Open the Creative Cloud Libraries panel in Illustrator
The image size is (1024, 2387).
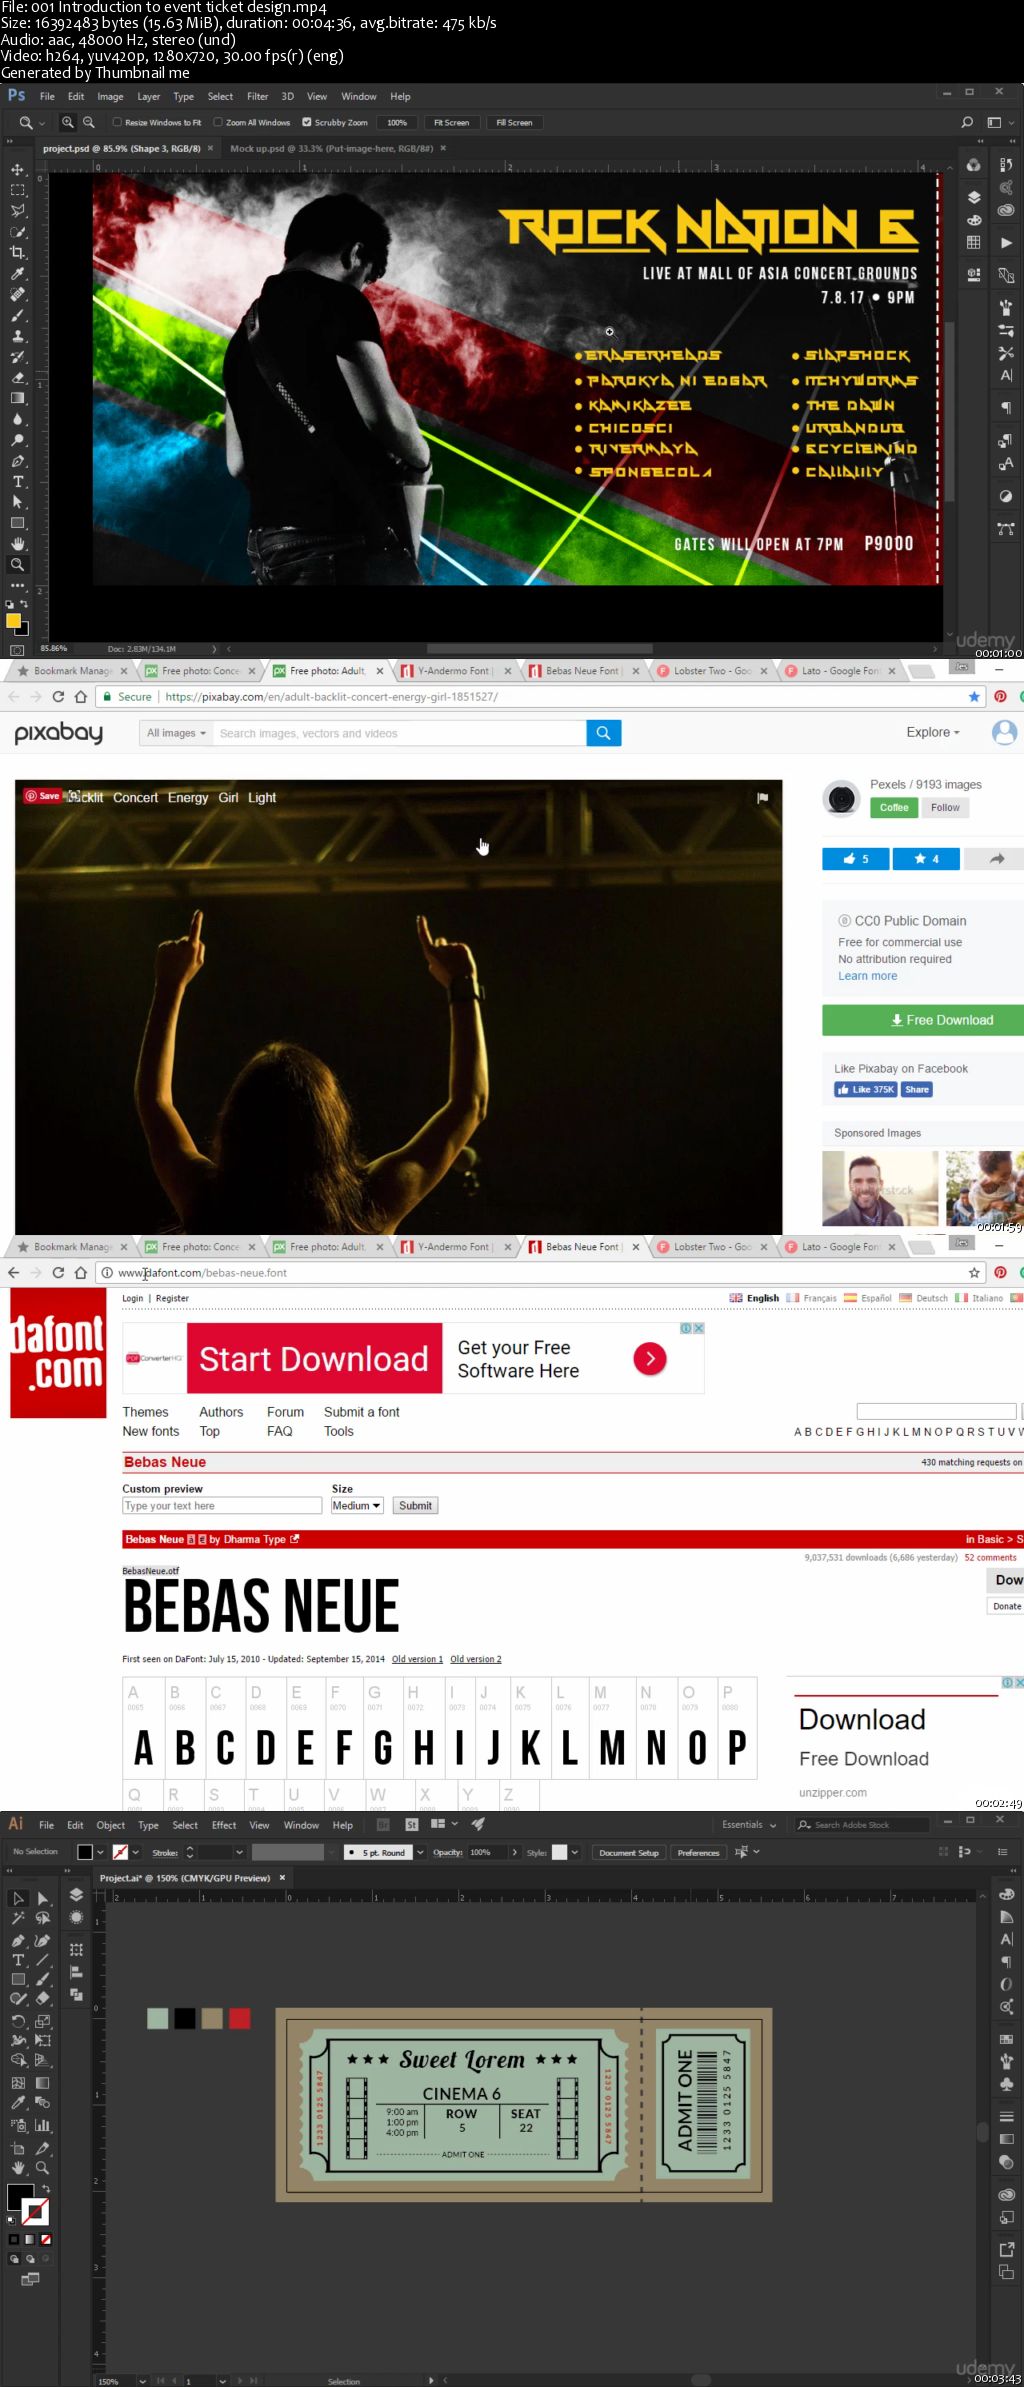point(1006,2195)
